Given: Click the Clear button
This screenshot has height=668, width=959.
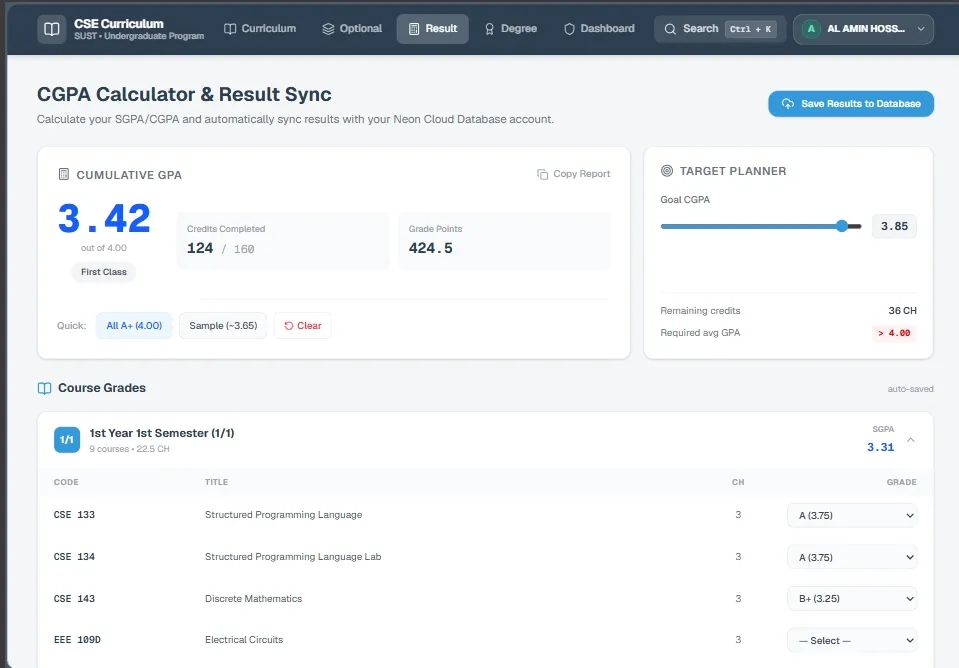Looking at the screenshot, I should pyautogui.click(x=303, y=325).
